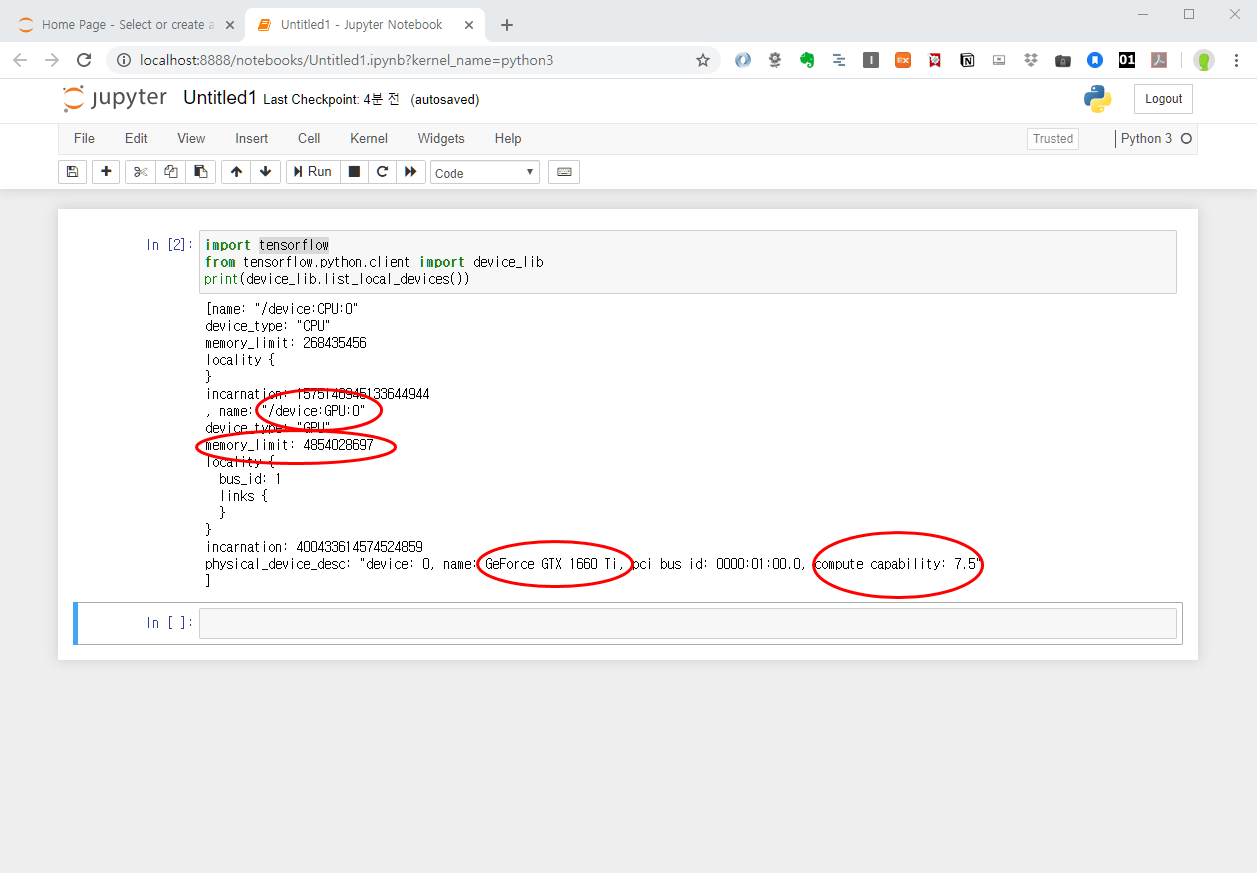Open the blue bookmark extension icon

click(x=1095, y=60)
